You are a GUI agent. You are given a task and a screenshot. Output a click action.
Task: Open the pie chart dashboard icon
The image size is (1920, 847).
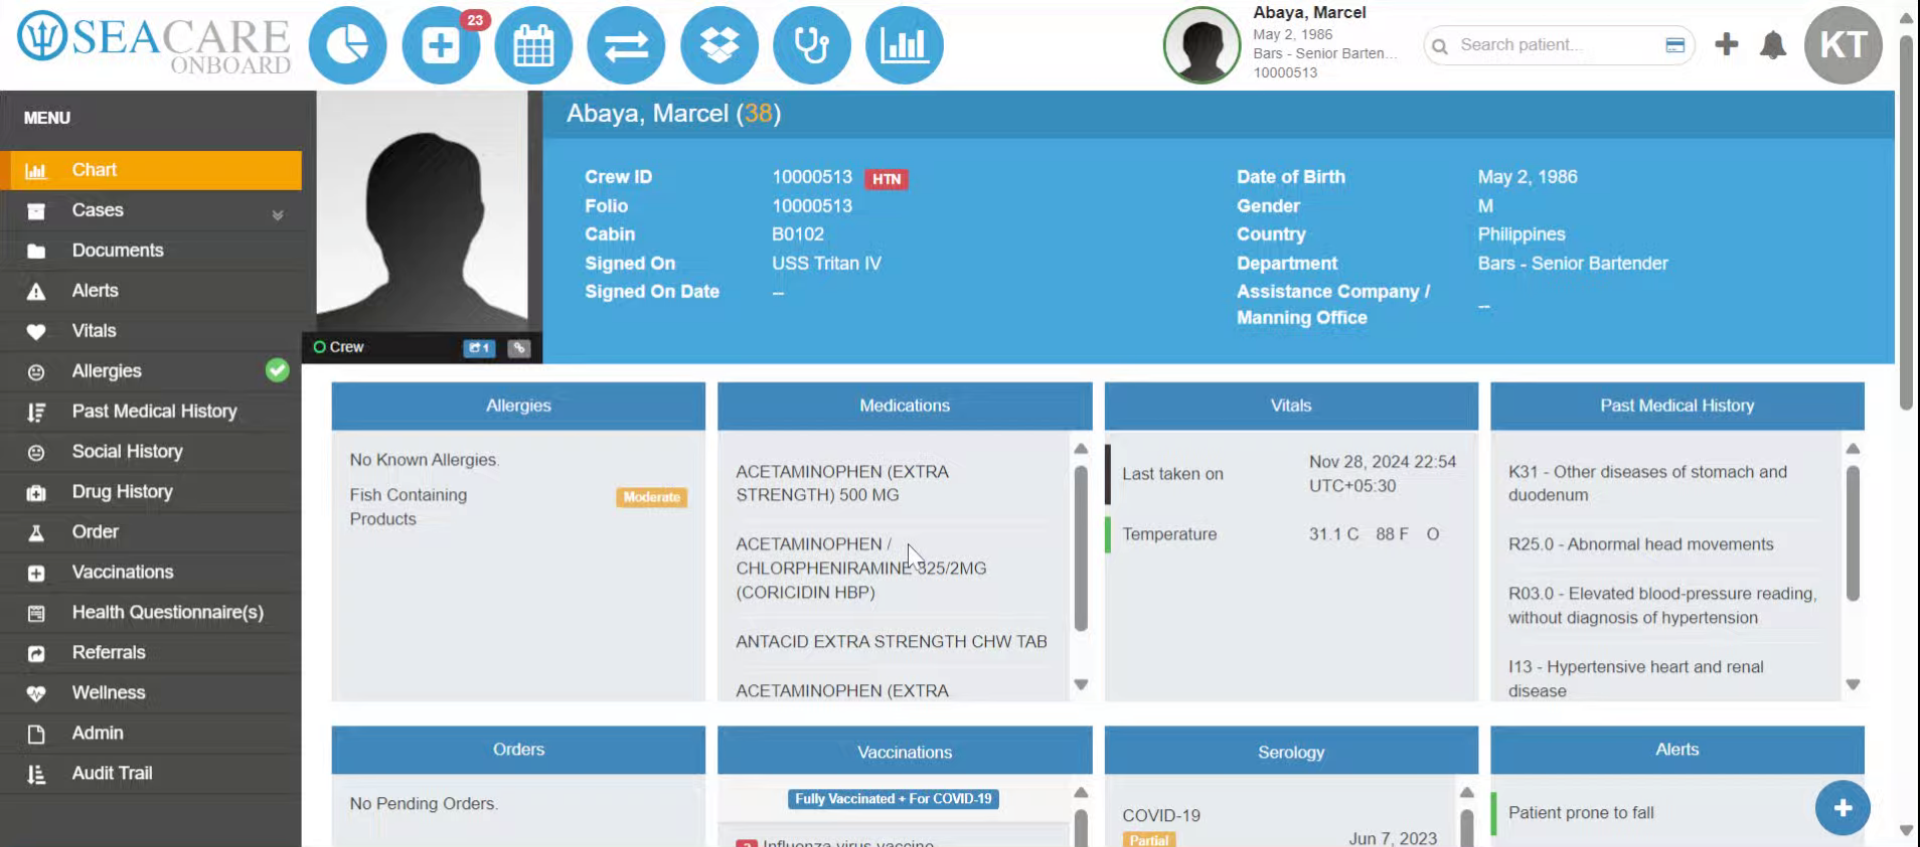(347, 45)
